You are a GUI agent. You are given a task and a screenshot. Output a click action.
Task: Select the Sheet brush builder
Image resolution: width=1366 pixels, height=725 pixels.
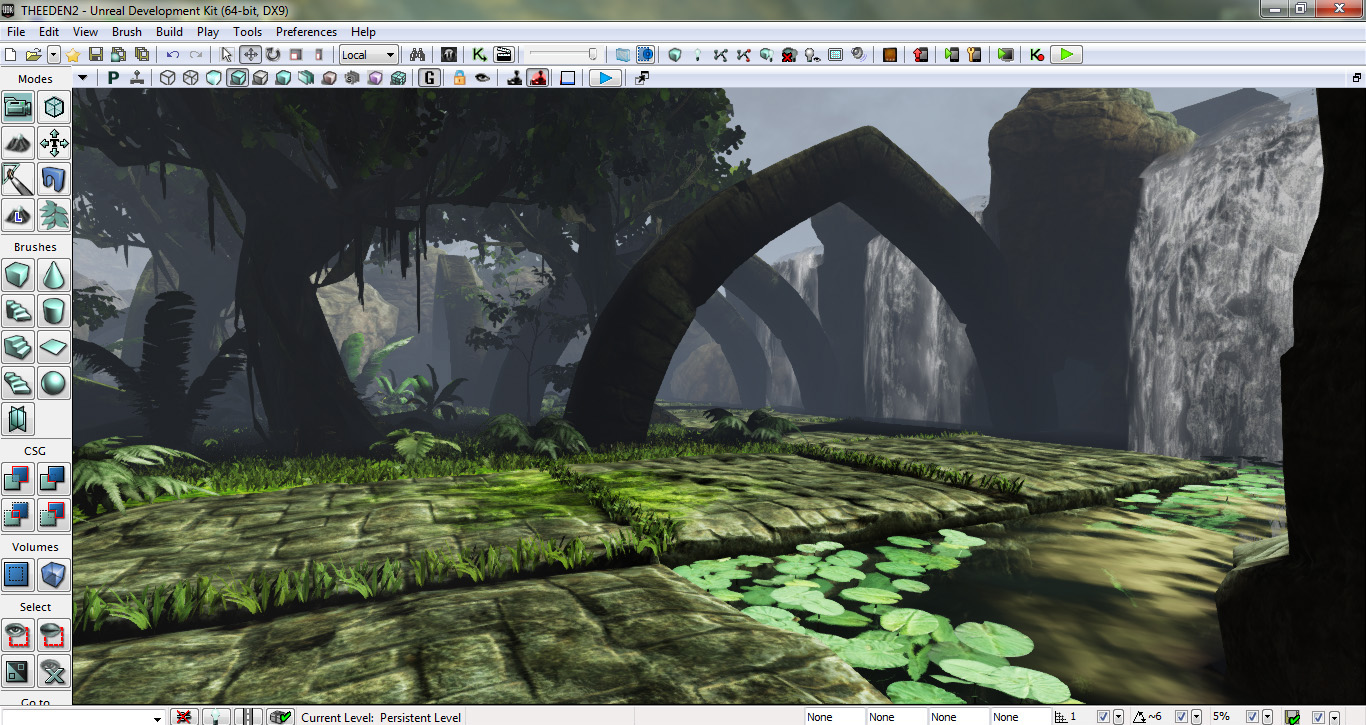54,346
